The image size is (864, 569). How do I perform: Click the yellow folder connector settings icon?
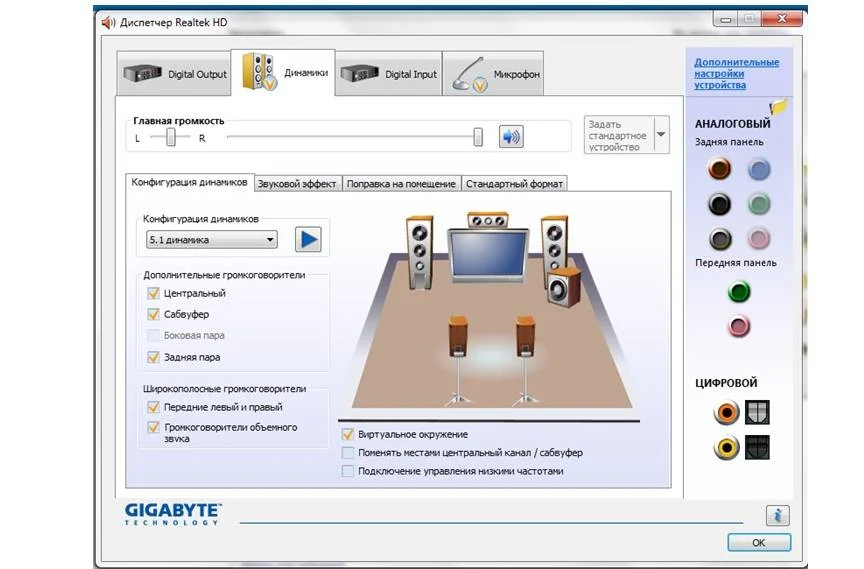[778, 106]
